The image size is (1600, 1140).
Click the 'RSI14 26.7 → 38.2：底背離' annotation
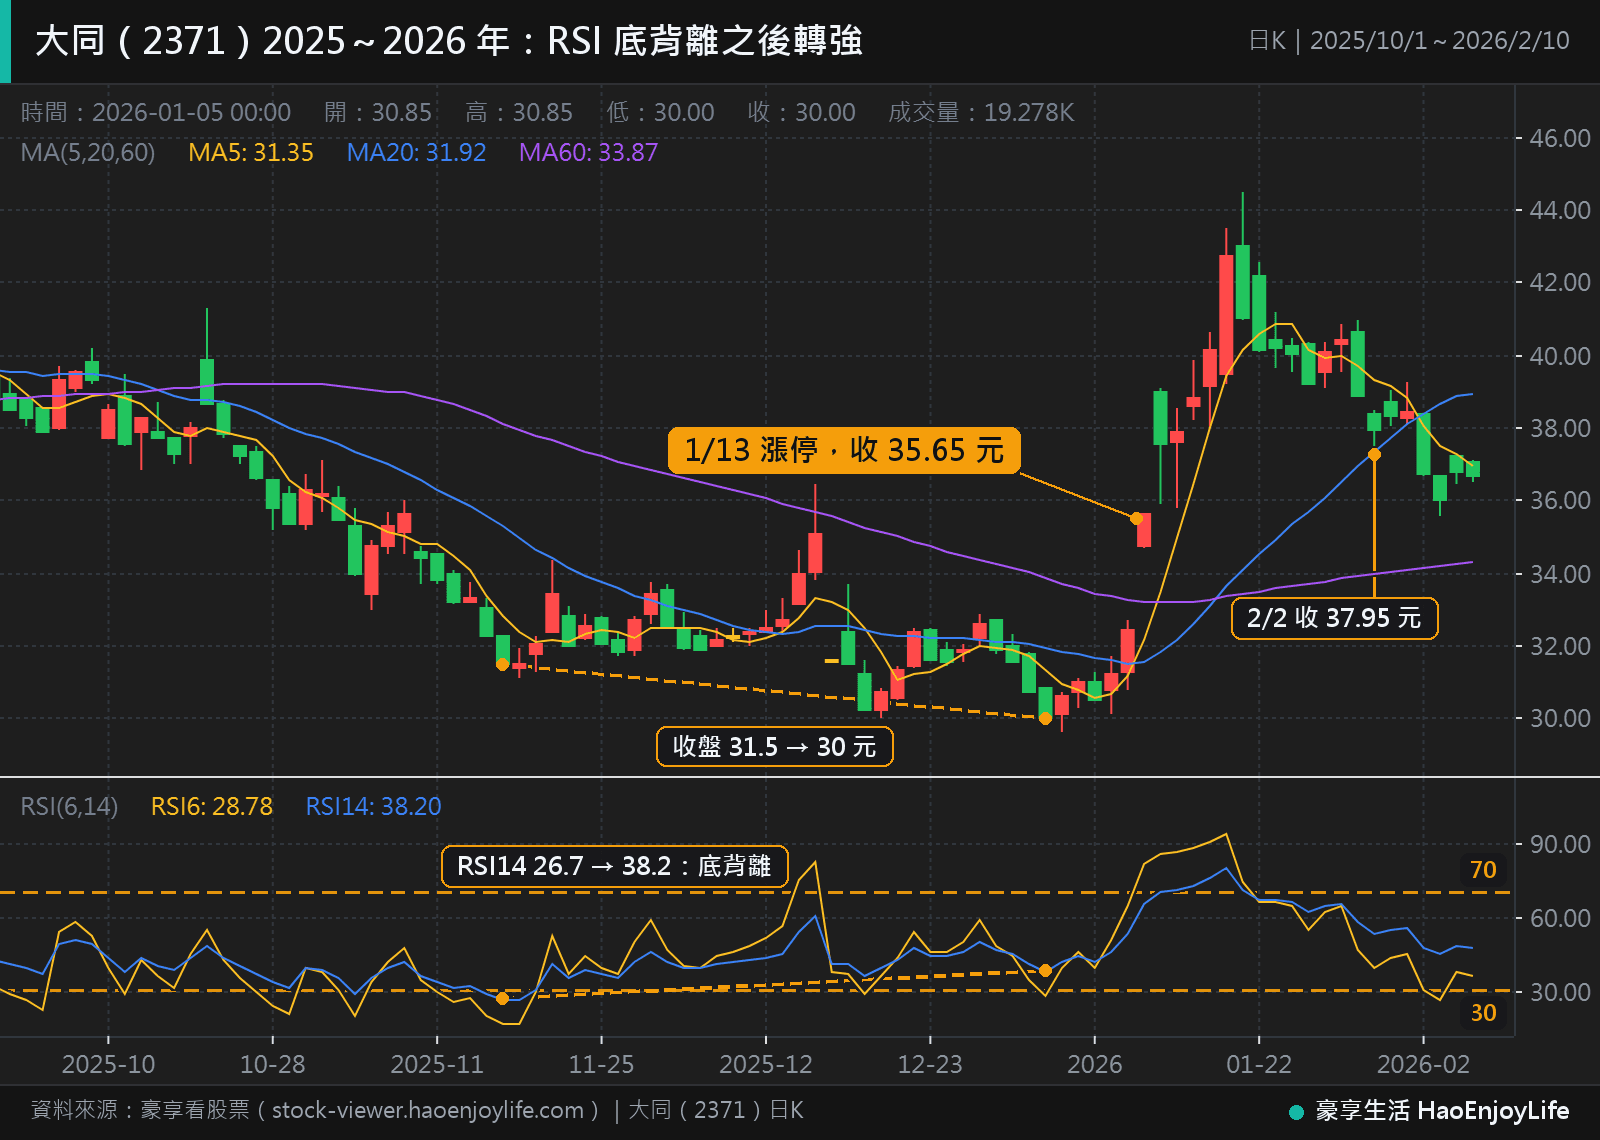pos(614,866)
